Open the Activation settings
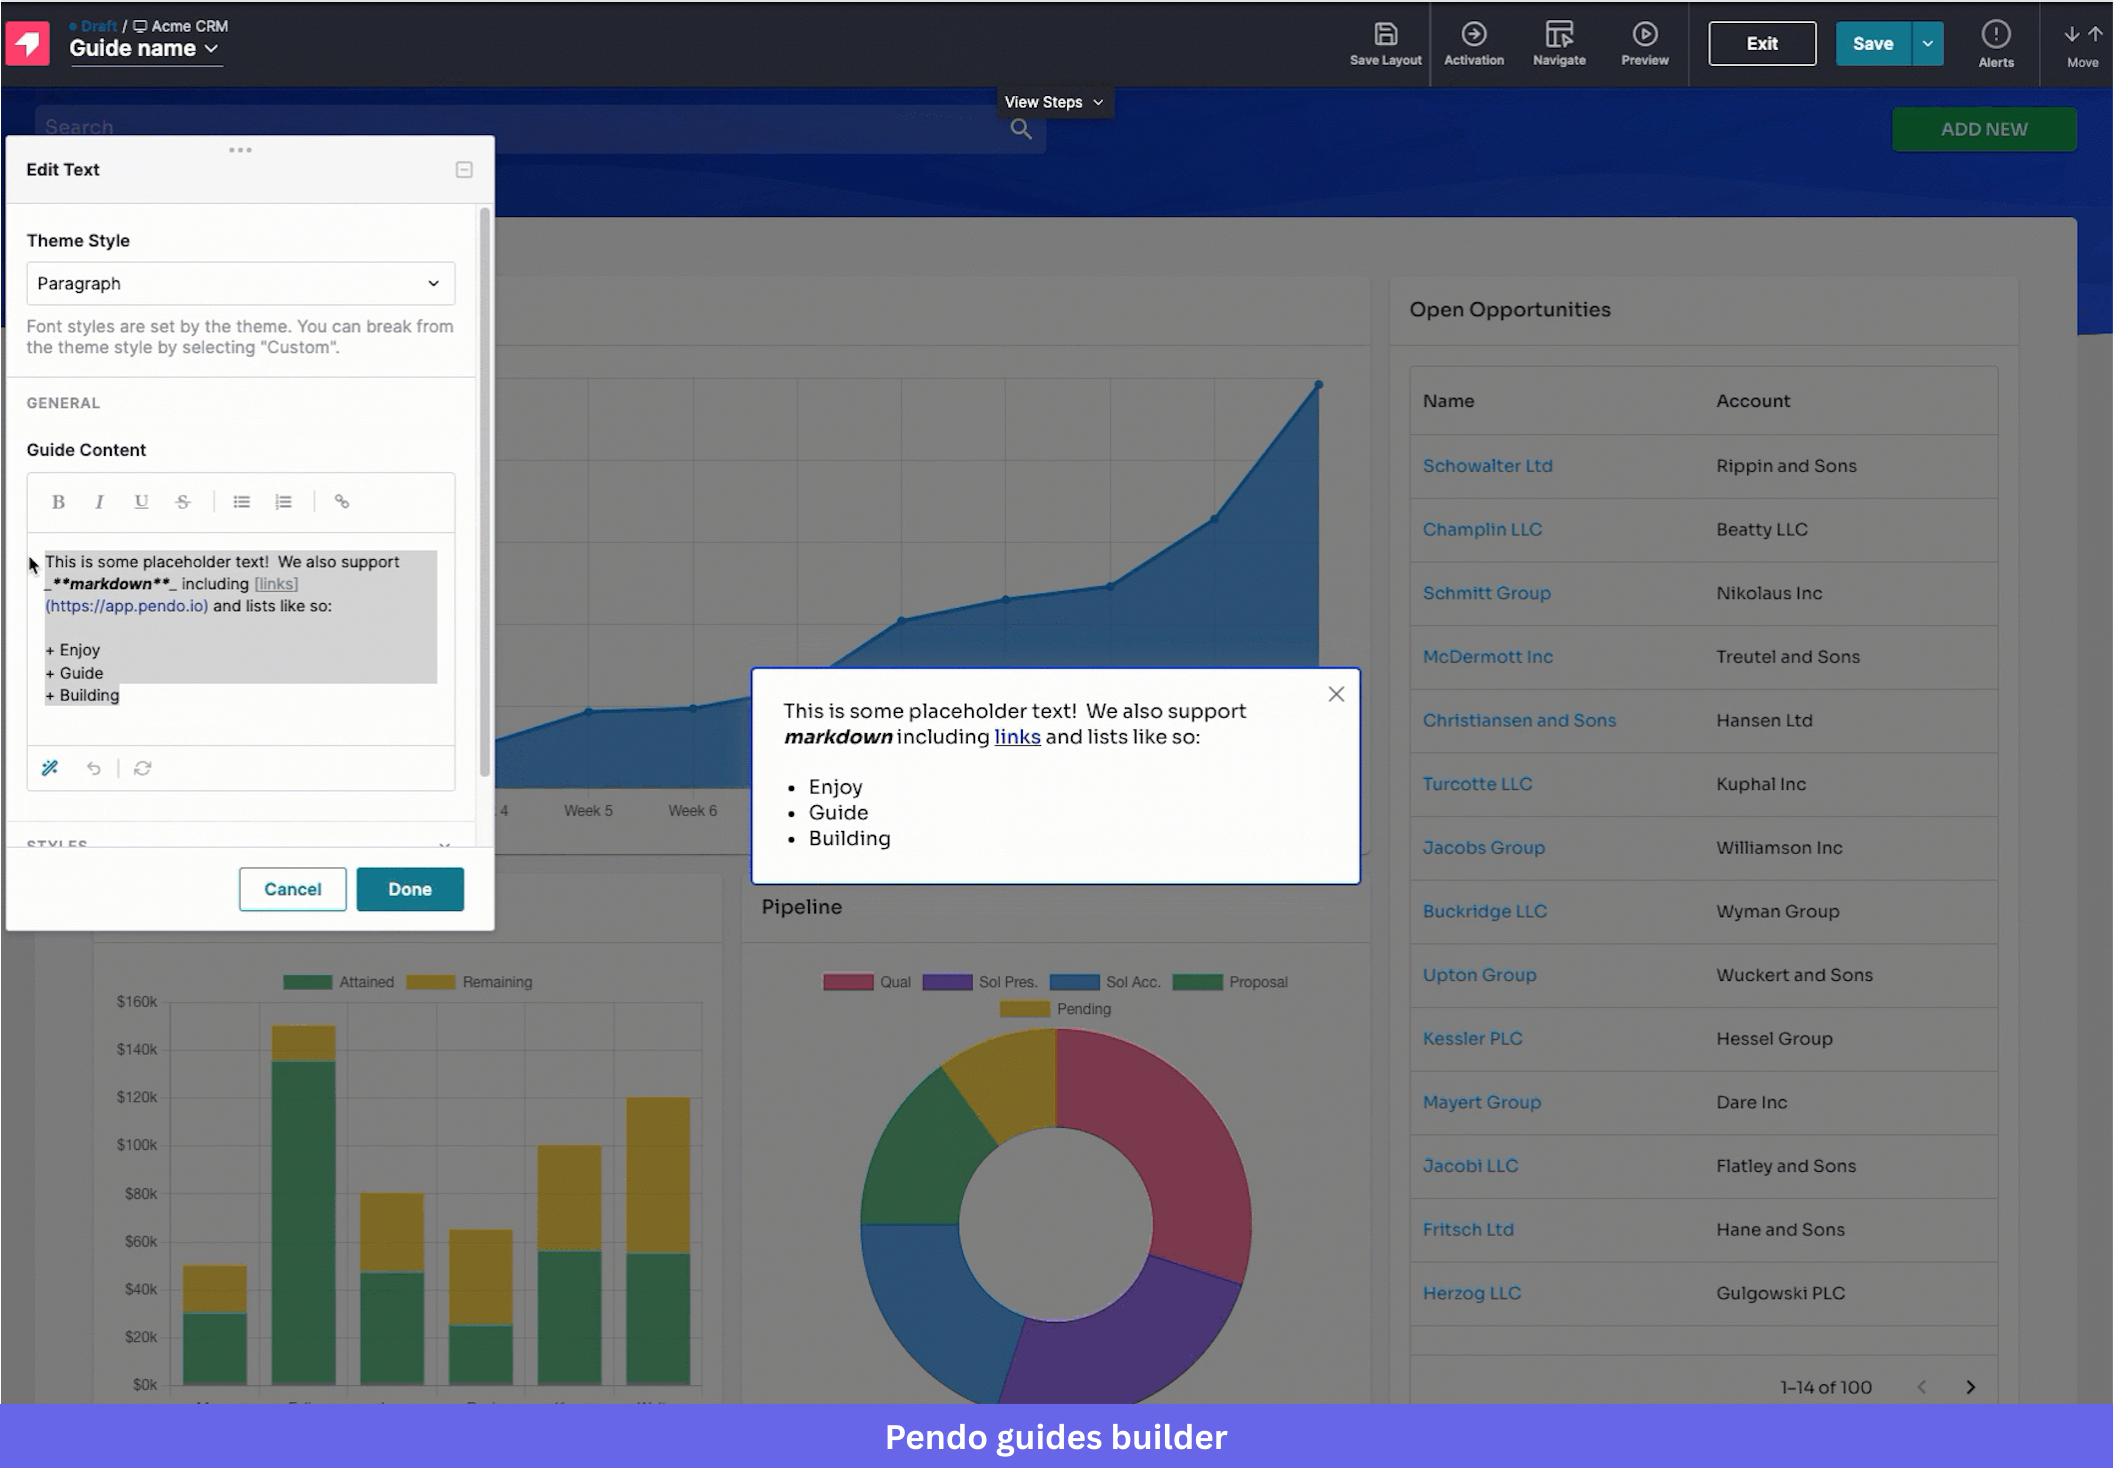Viewport: 2114px width, 1468px height. point(1473,43)
